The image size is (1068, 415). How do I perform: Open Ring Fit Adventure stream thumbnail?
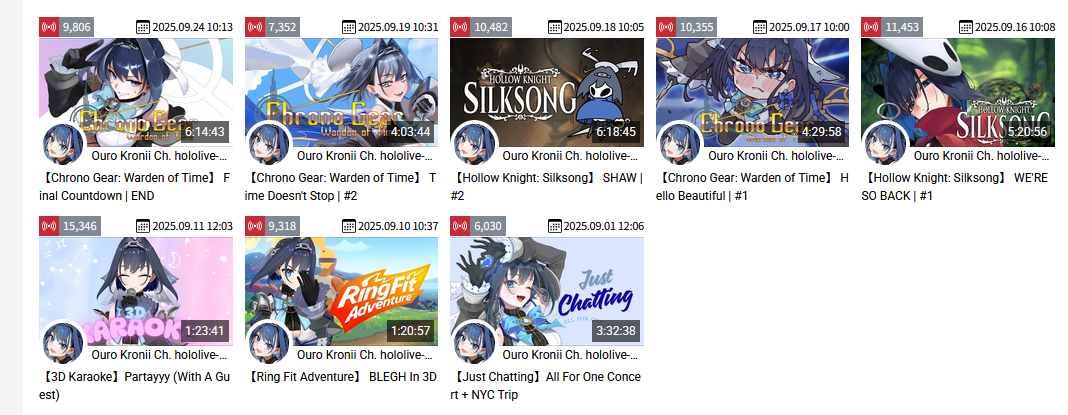click(342, 291)
